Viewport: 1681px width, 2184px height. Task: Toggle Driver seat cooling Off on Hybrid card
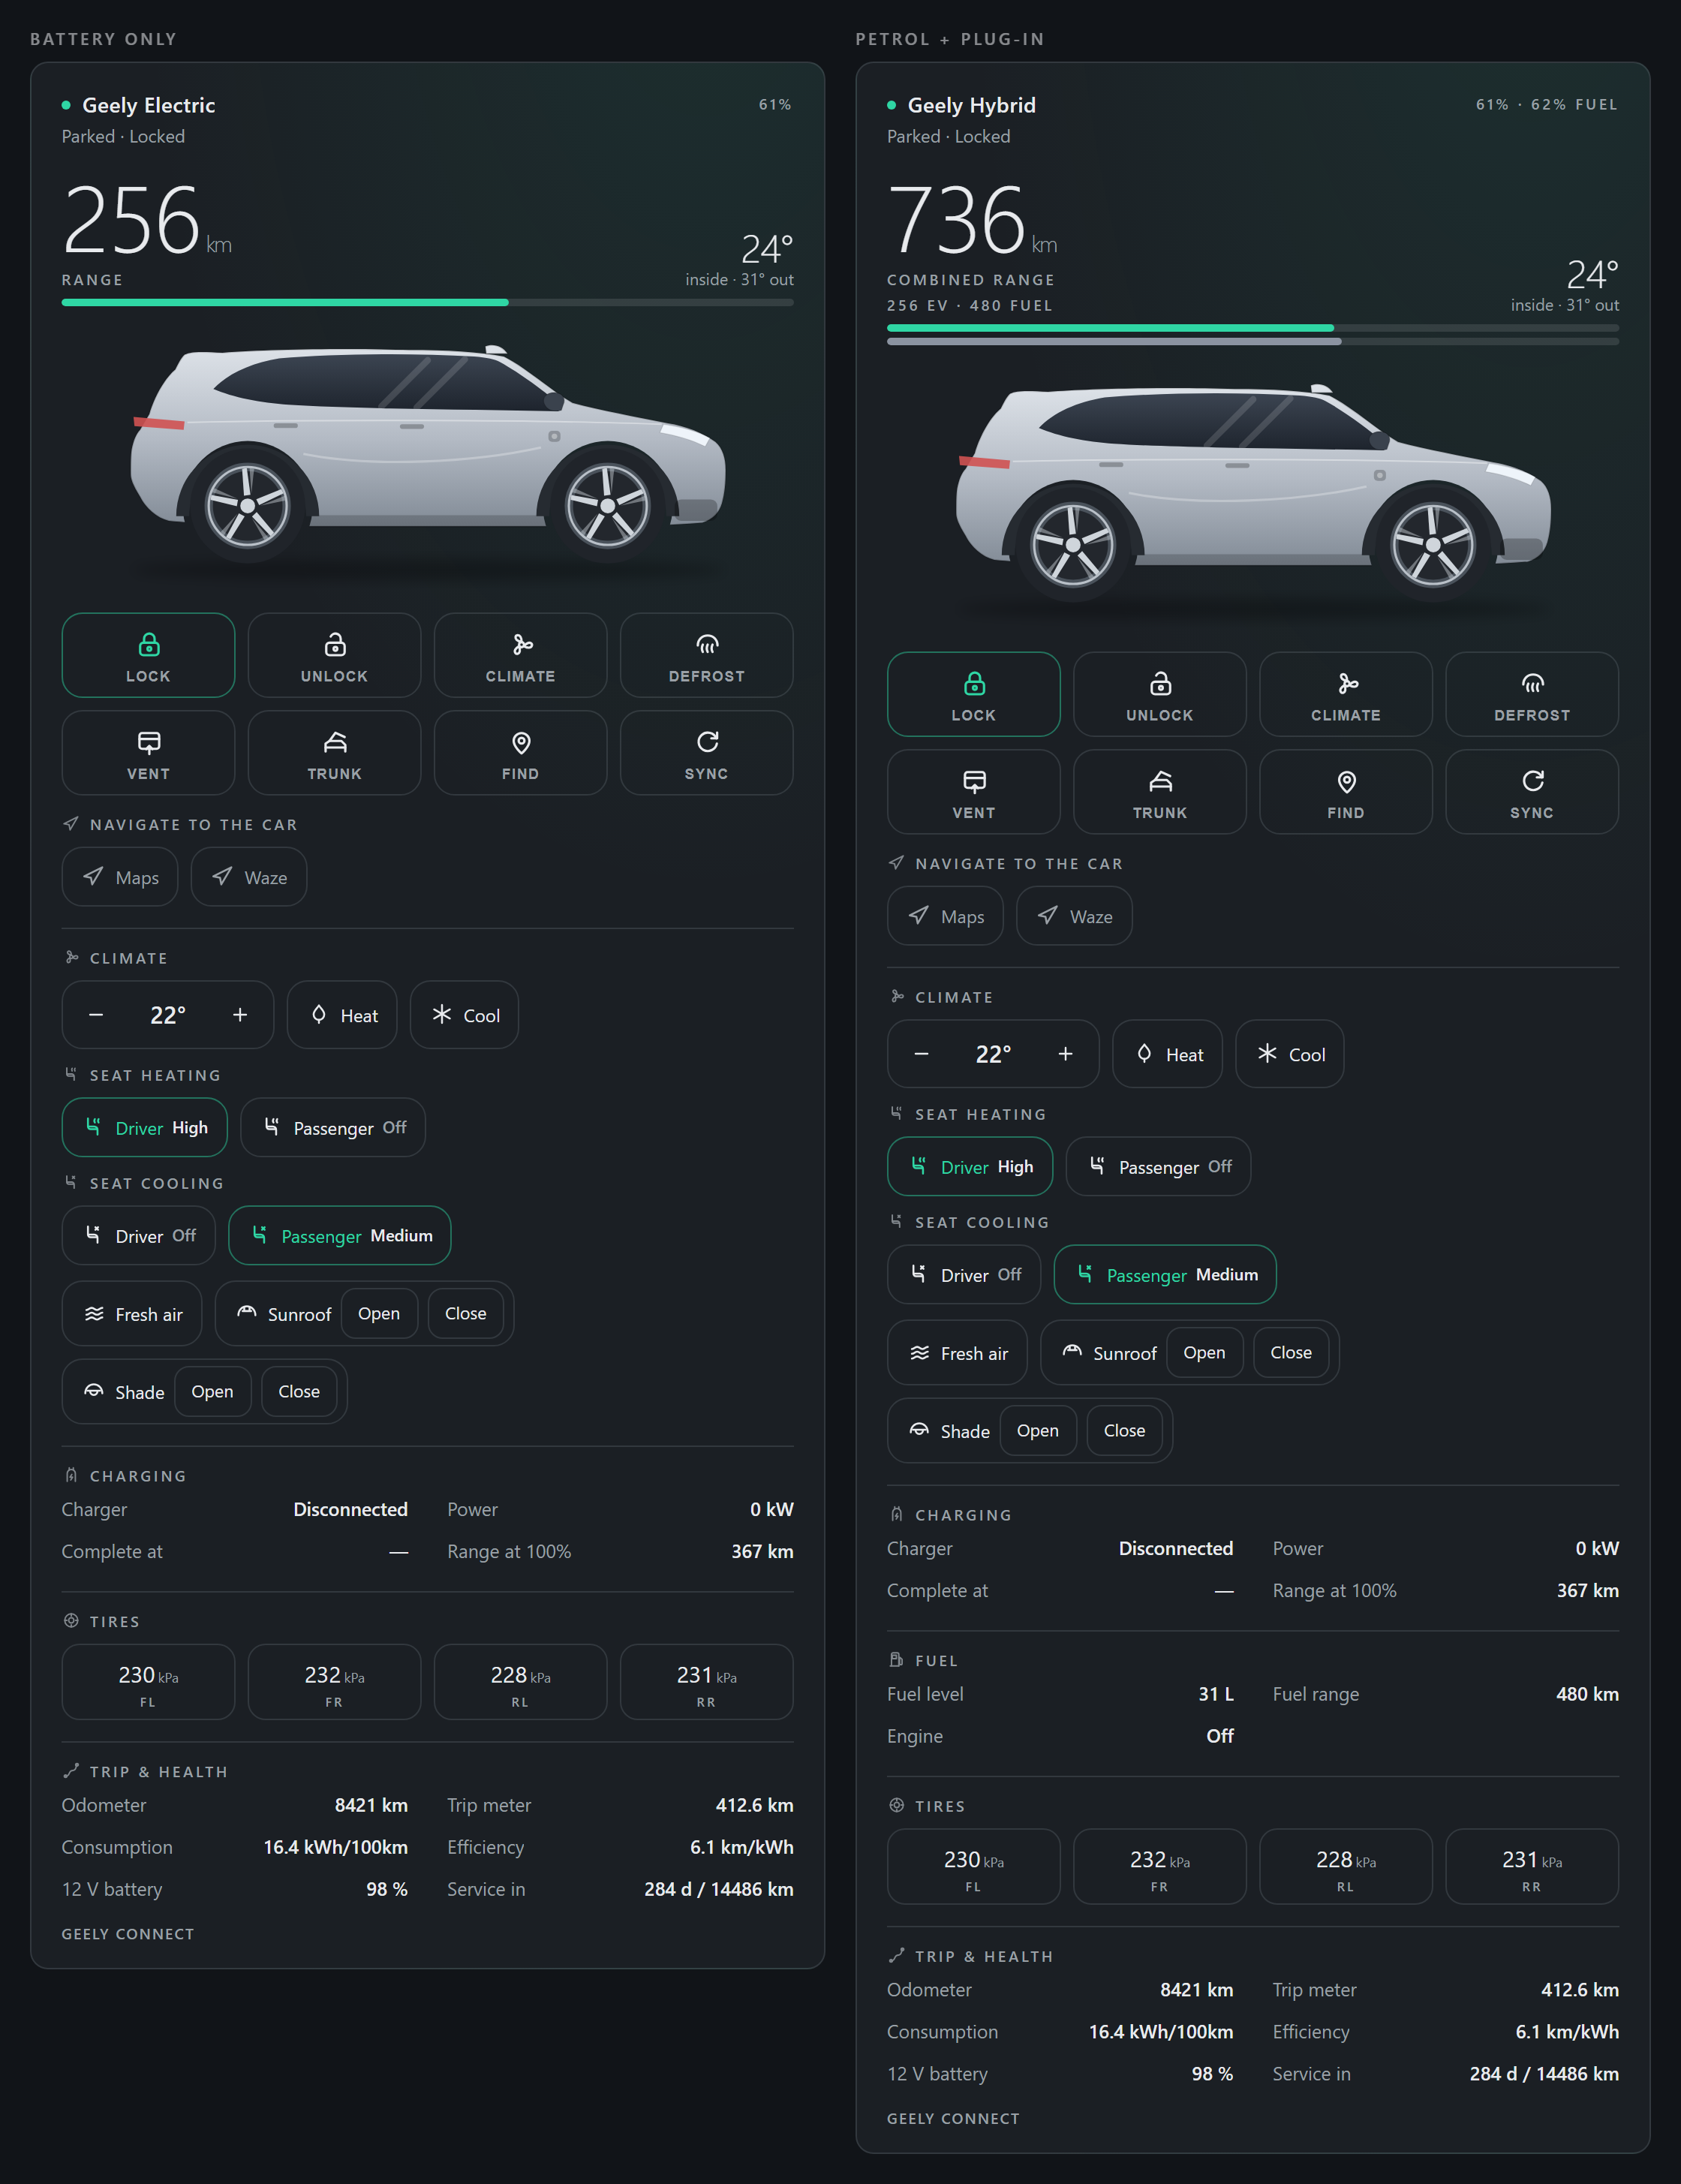(963, 1275)
